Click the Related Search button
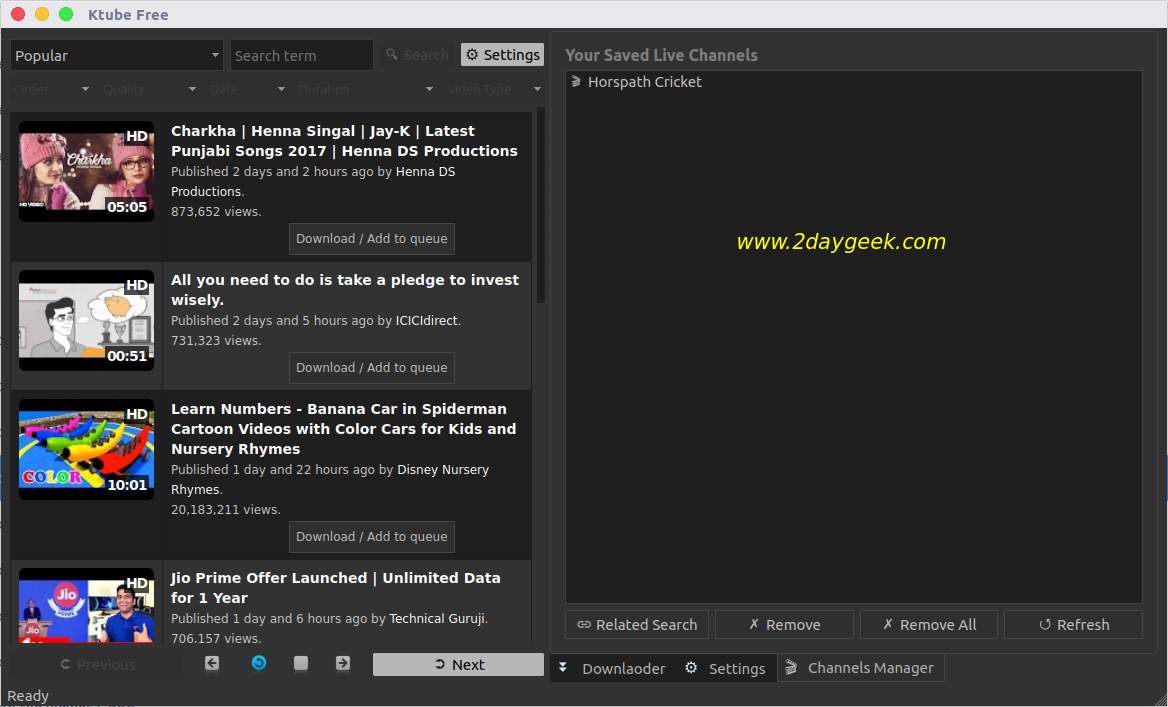The width and height of the screenshot is (1168, 707). coord(637,624)
